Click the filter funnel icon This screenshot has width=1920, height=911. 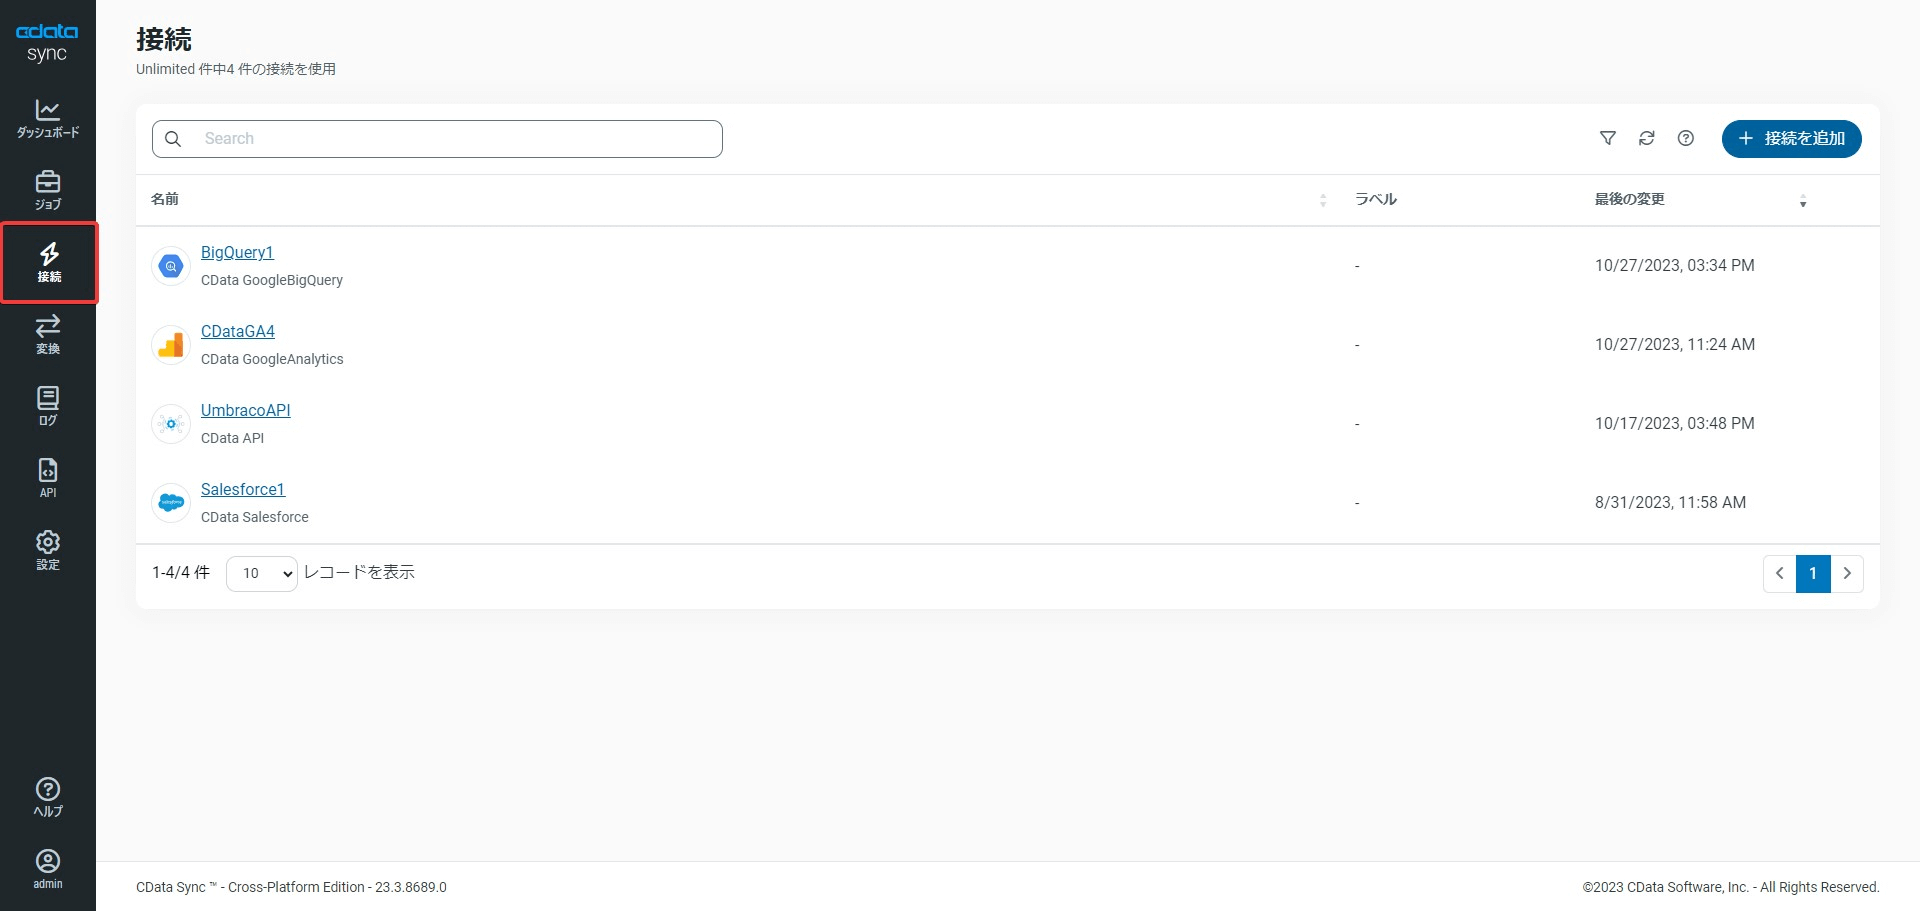coord(1608,139)
